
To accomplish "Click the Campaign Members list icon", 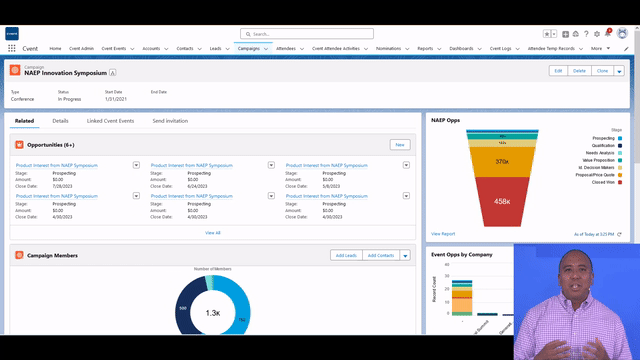I will tap(19, 255).
